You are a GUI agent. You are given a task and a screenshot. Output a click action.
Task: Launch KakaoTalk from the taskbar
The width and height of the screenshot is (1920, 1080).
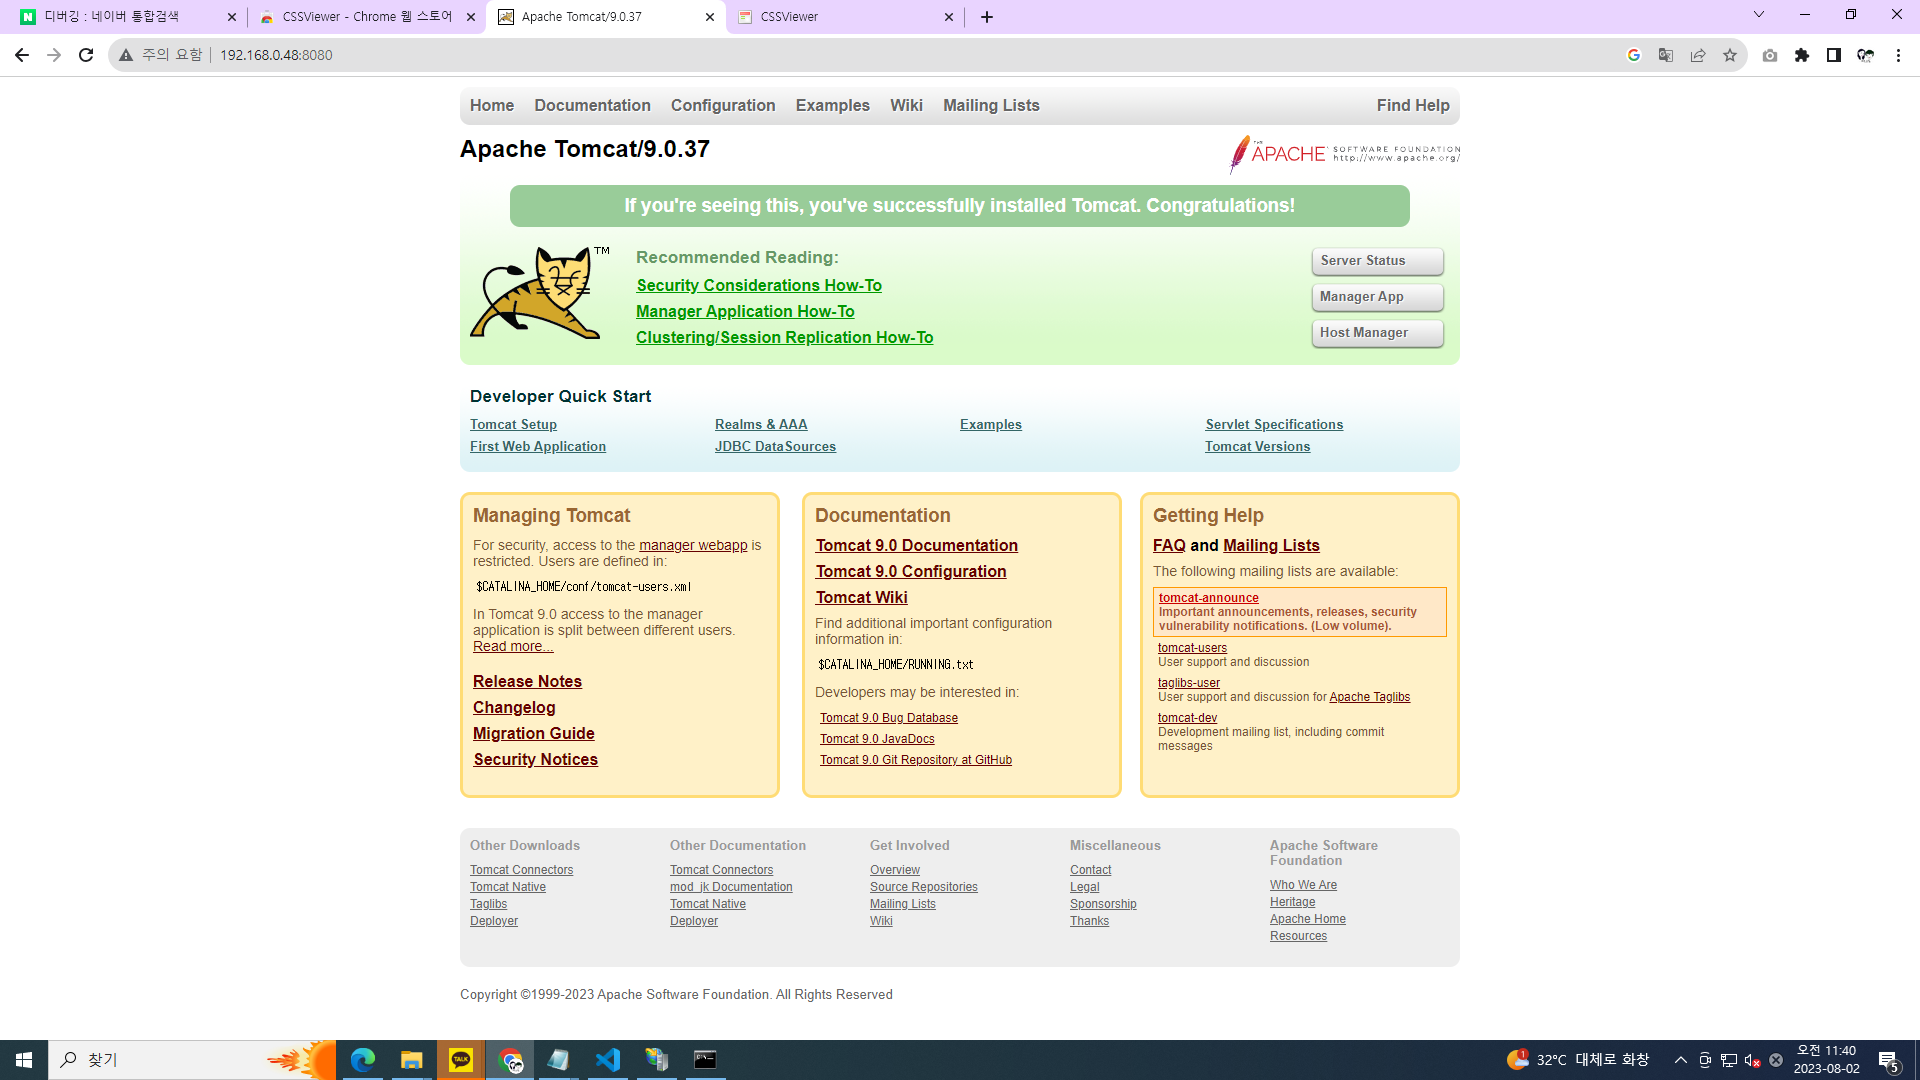pos(461,1060)
